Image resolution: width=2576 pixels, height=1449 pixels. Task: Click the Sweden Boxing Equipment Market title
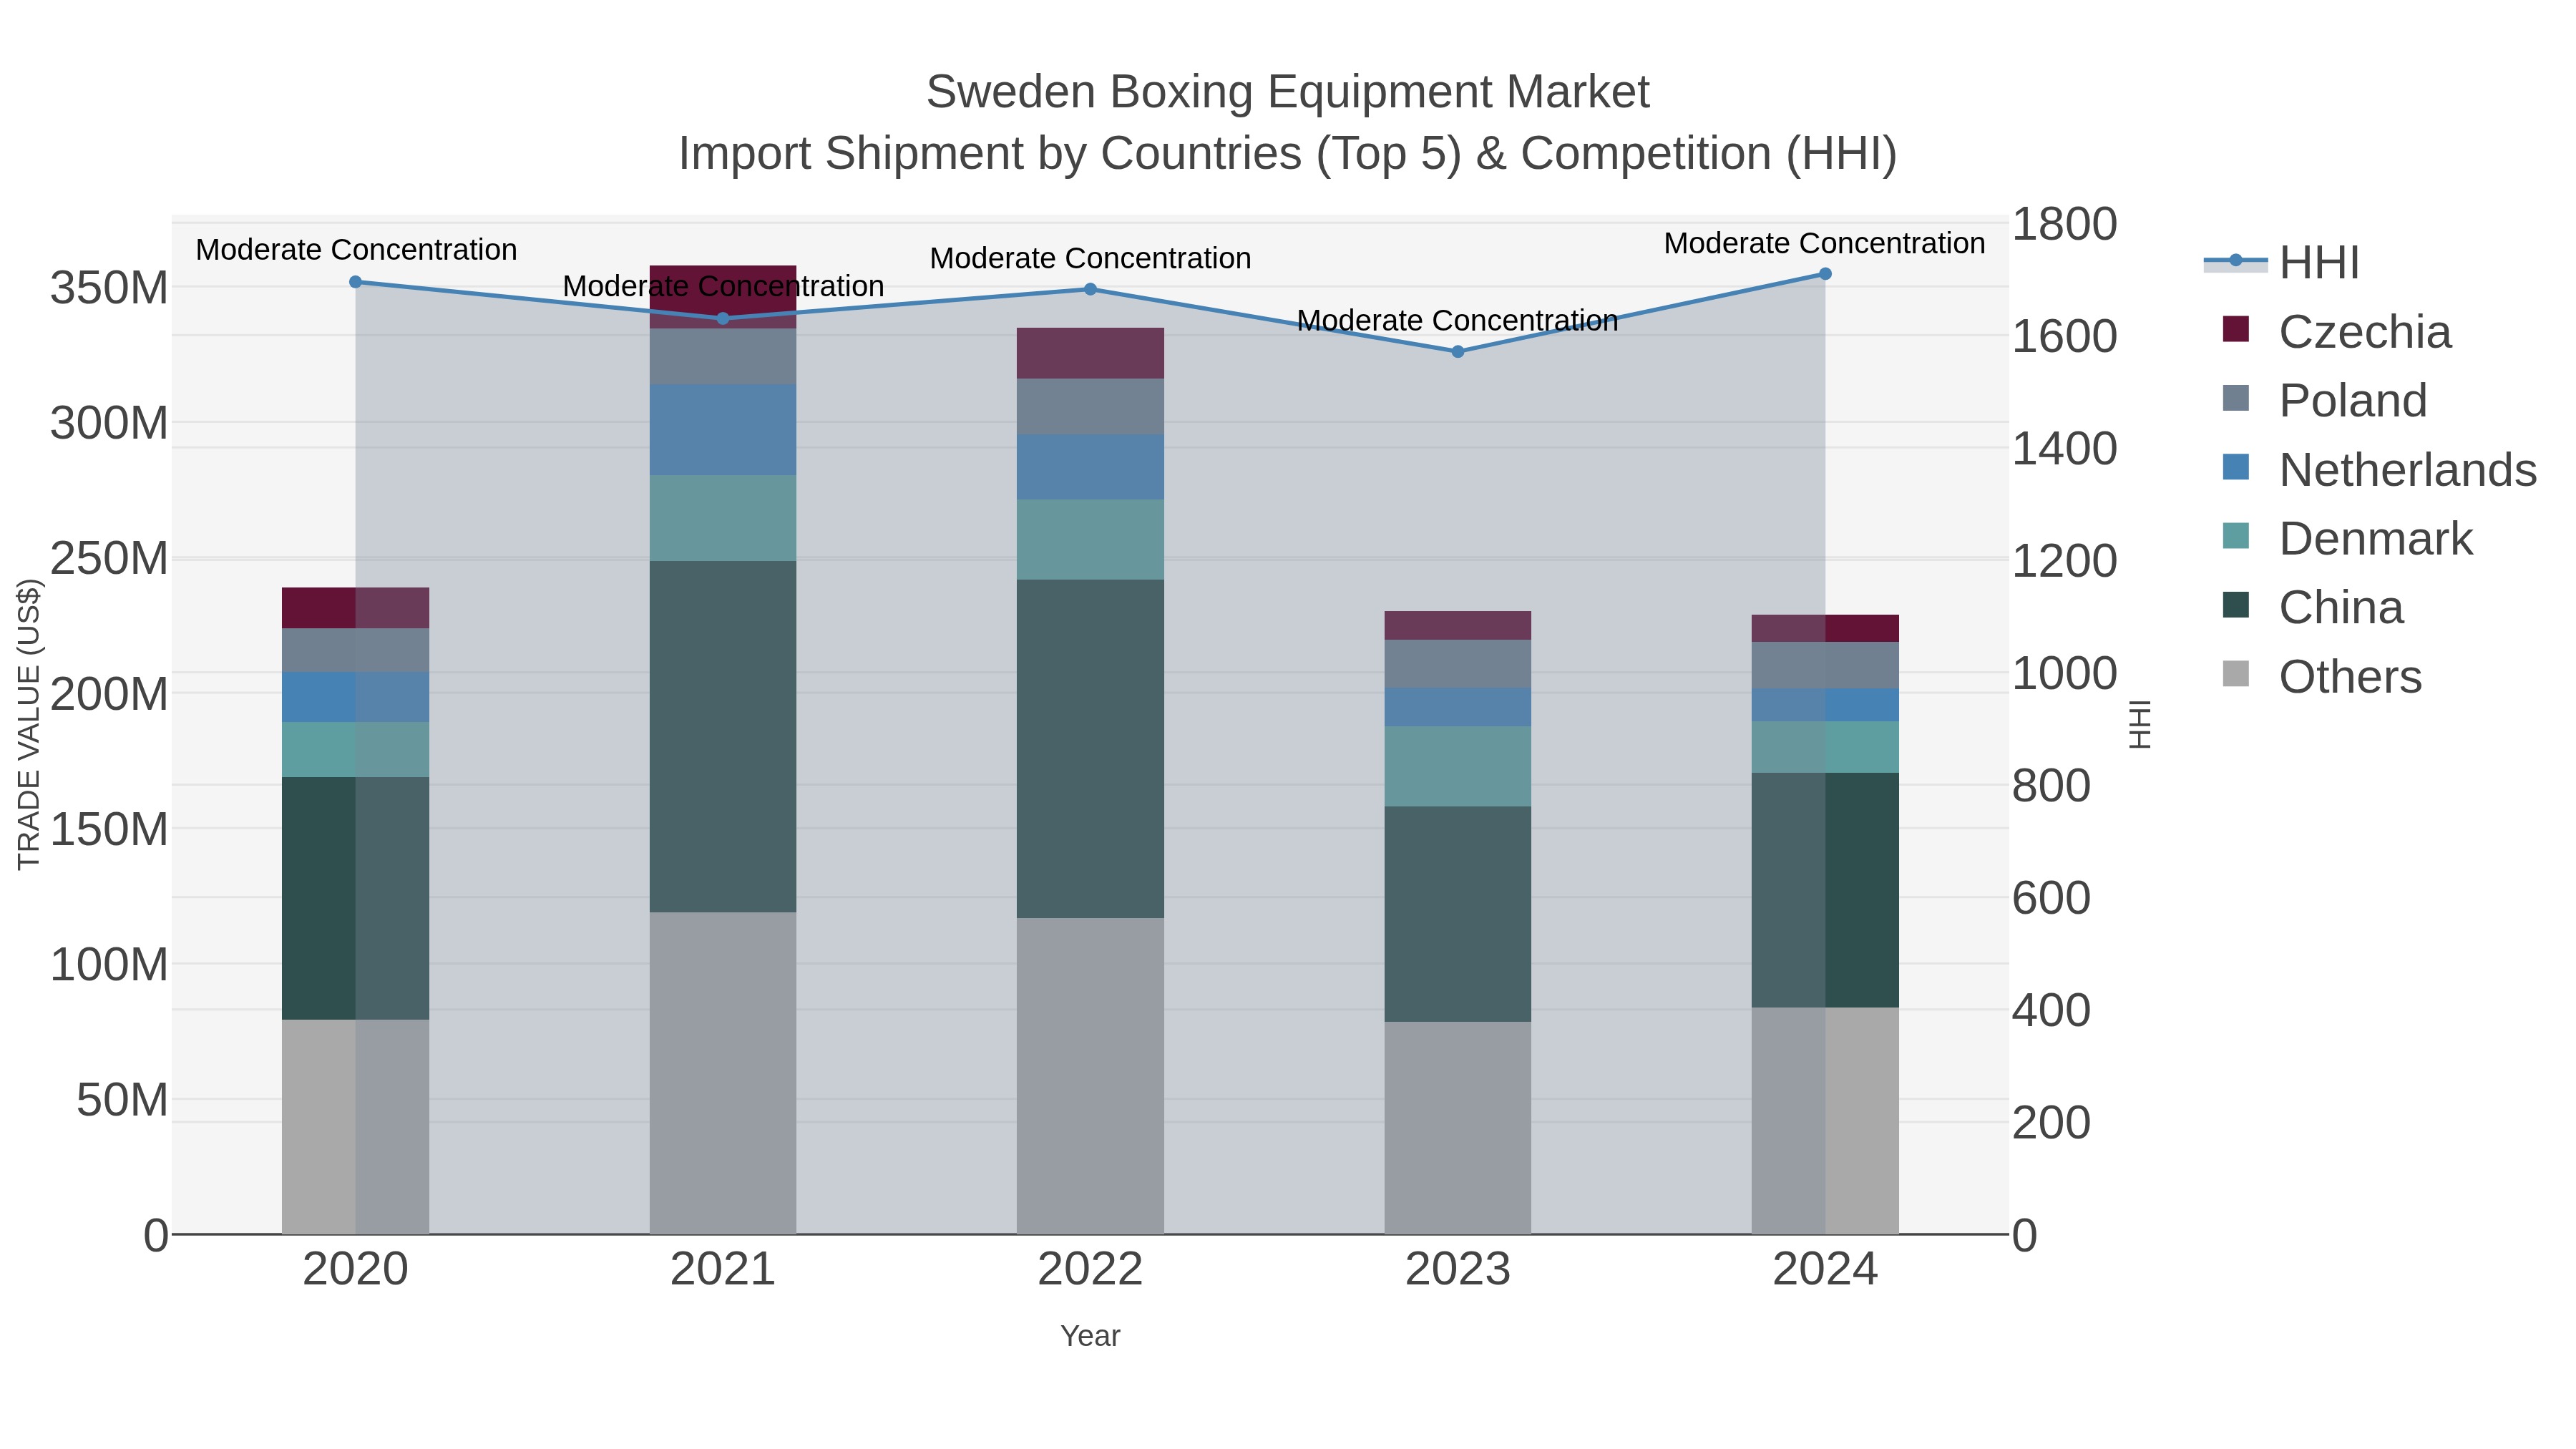click(x=1287, y=92)
